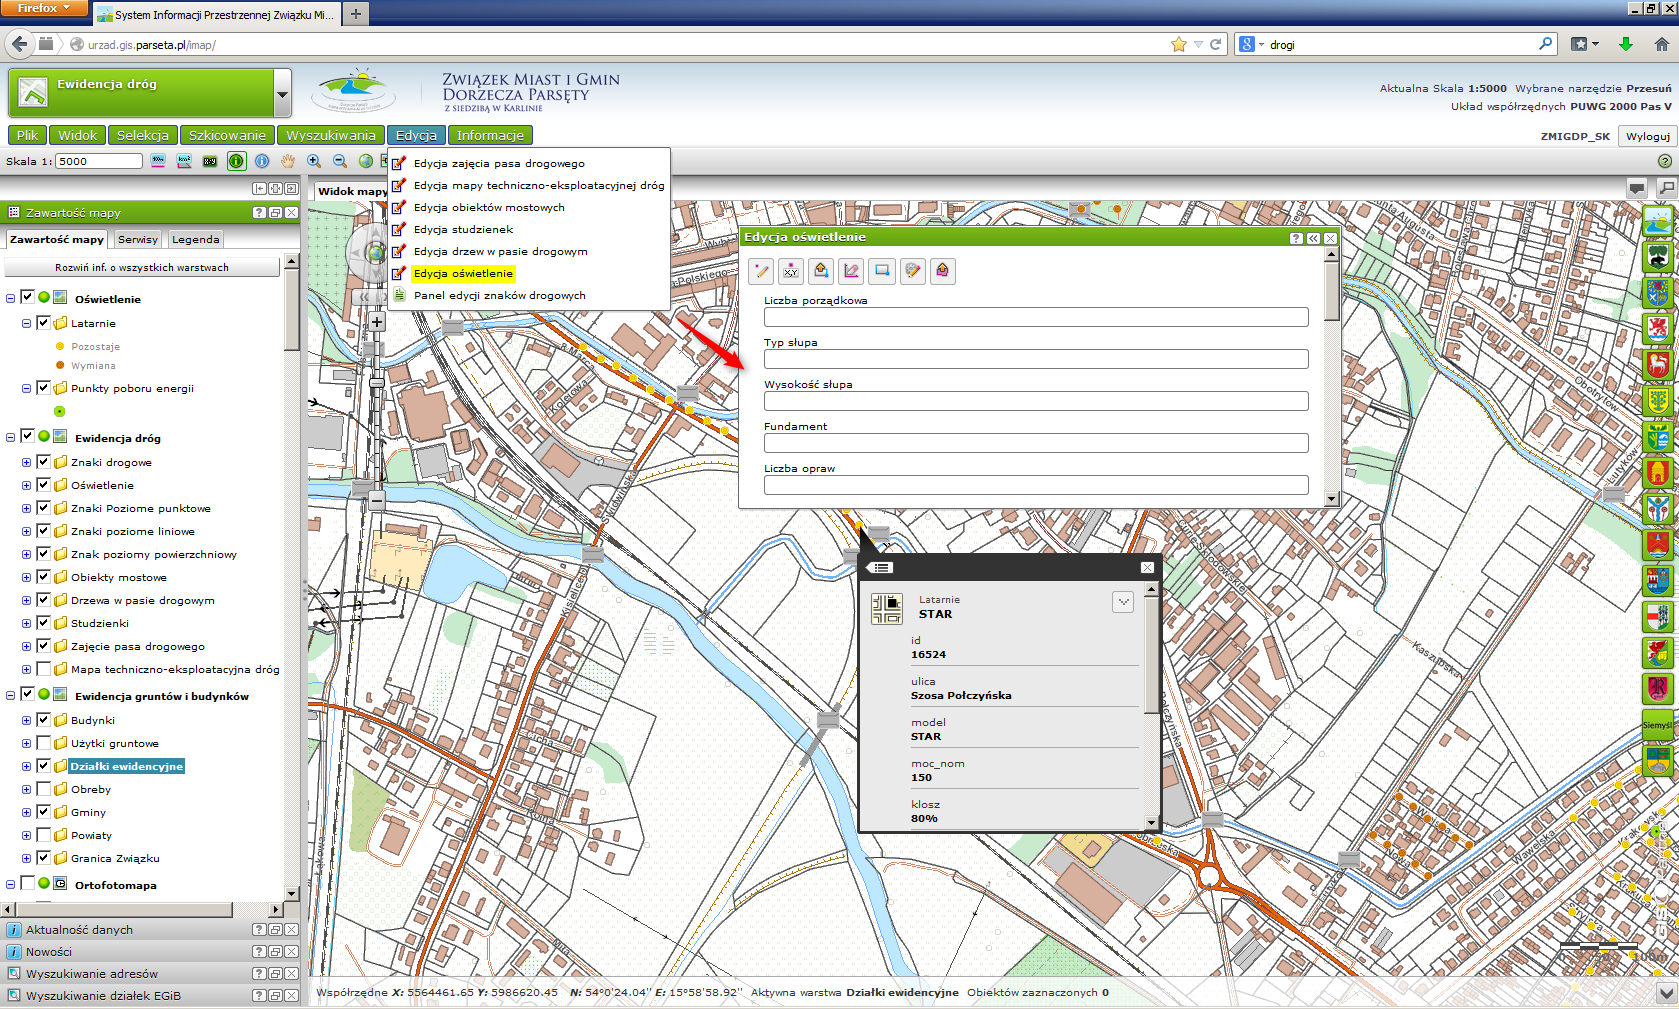Toggle Latarnie layer checkbox
The width and height of the screenshot is (1679, 1009).
43,322
